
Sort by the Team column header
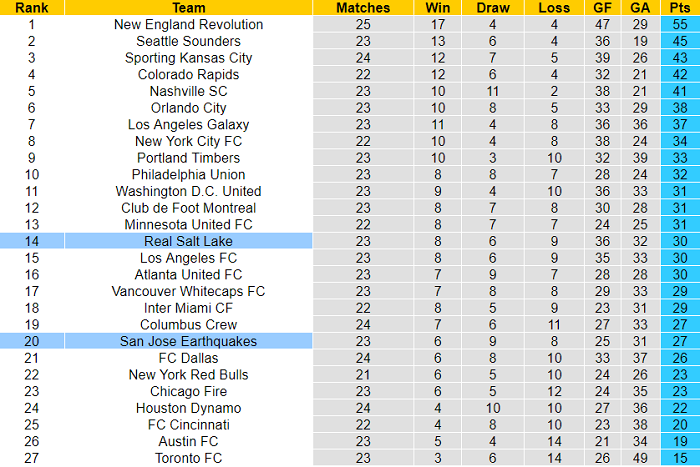(188, 7)
